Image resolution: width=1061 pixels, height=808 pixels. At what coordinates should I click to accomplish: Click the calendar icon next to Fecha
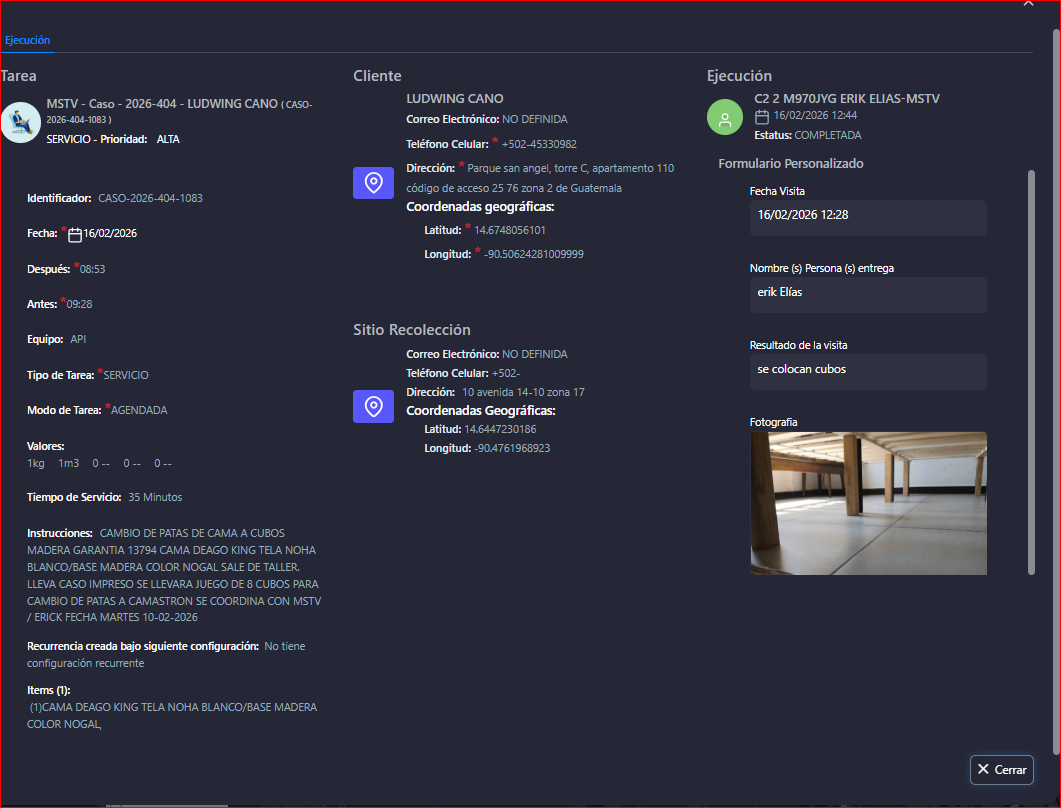point(75,235)
